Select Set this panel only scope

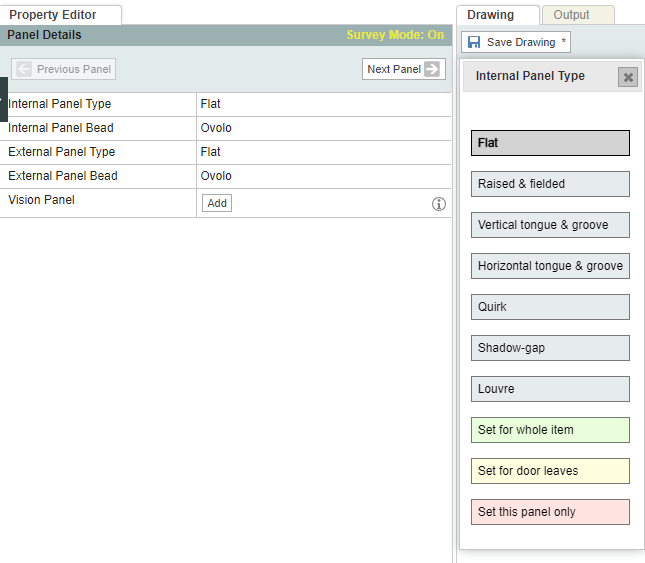(550, 512)
